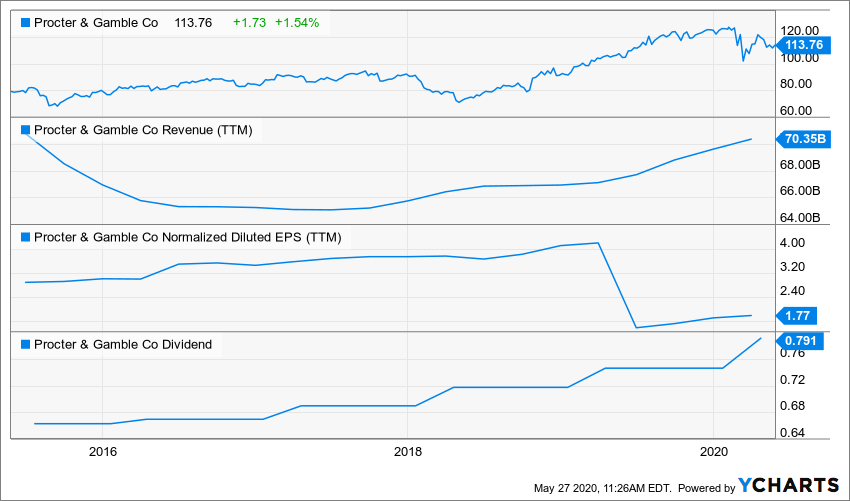Click the +1.73 price change value
Viewport: 850px width, 501px height.
[x=249, y=23]
